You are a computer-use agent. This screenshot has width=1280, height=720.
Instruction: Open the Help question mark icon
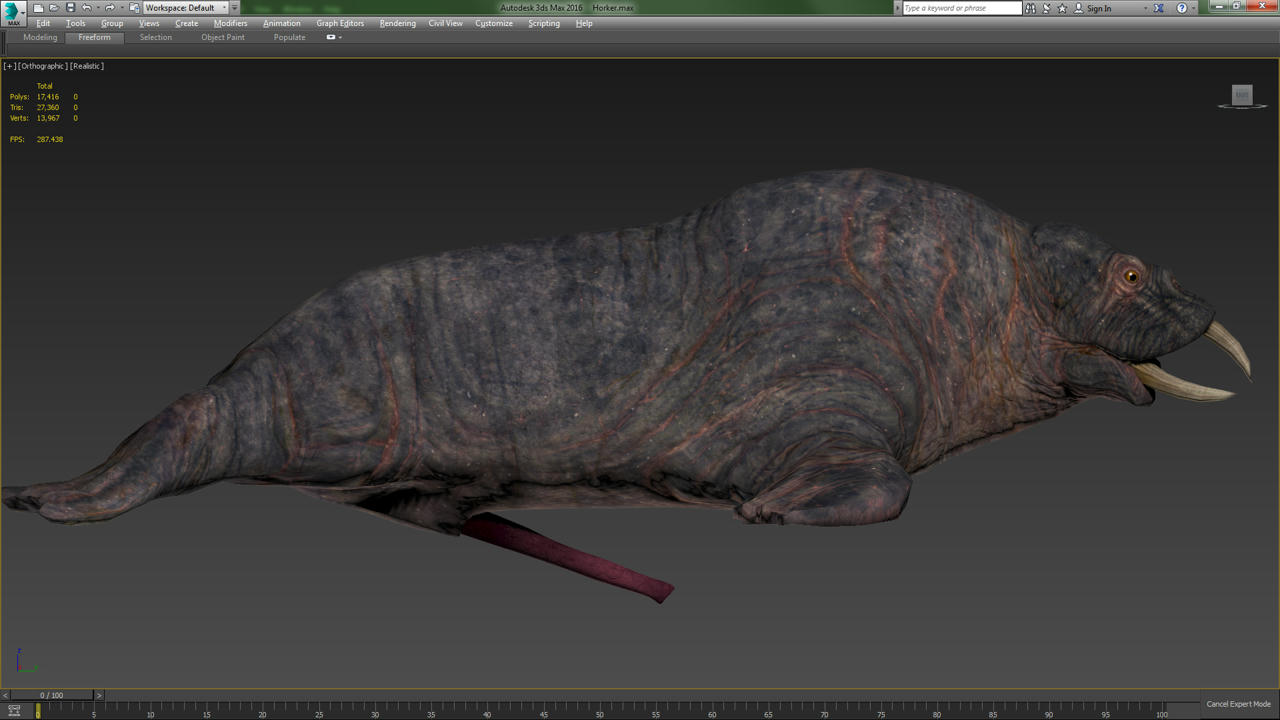[x=1181, y=8]
